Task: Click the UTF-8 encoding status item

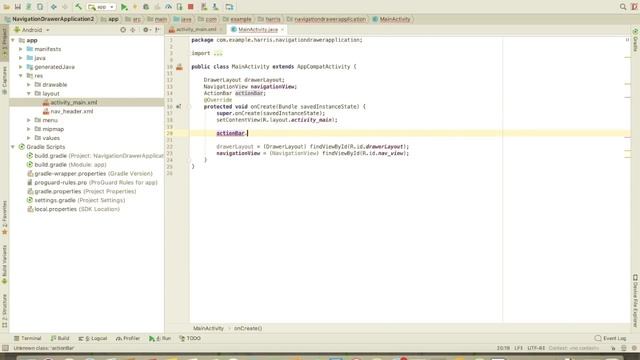Action: pyautogui.click(x=536, y=348)
